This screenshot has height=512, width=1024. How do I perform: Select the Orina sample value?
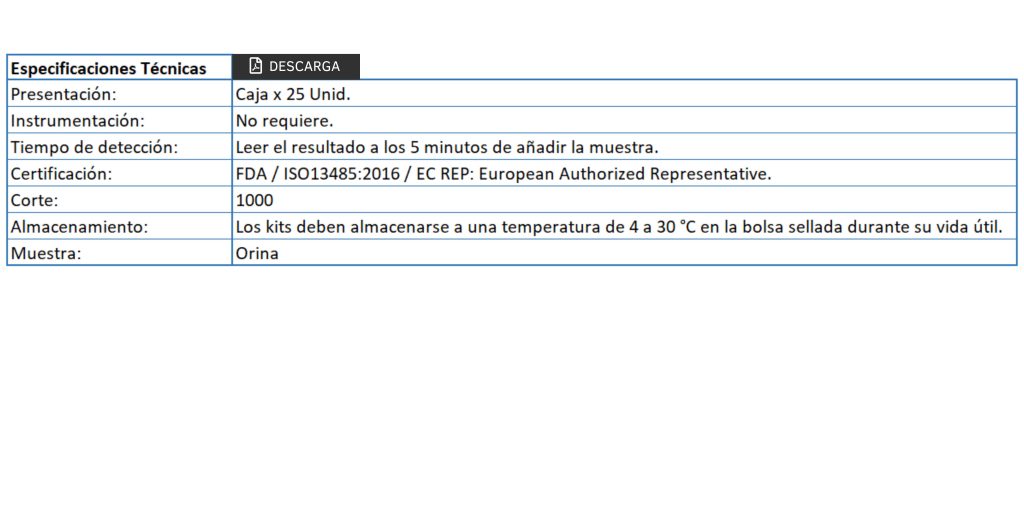(x=257, y=253)
